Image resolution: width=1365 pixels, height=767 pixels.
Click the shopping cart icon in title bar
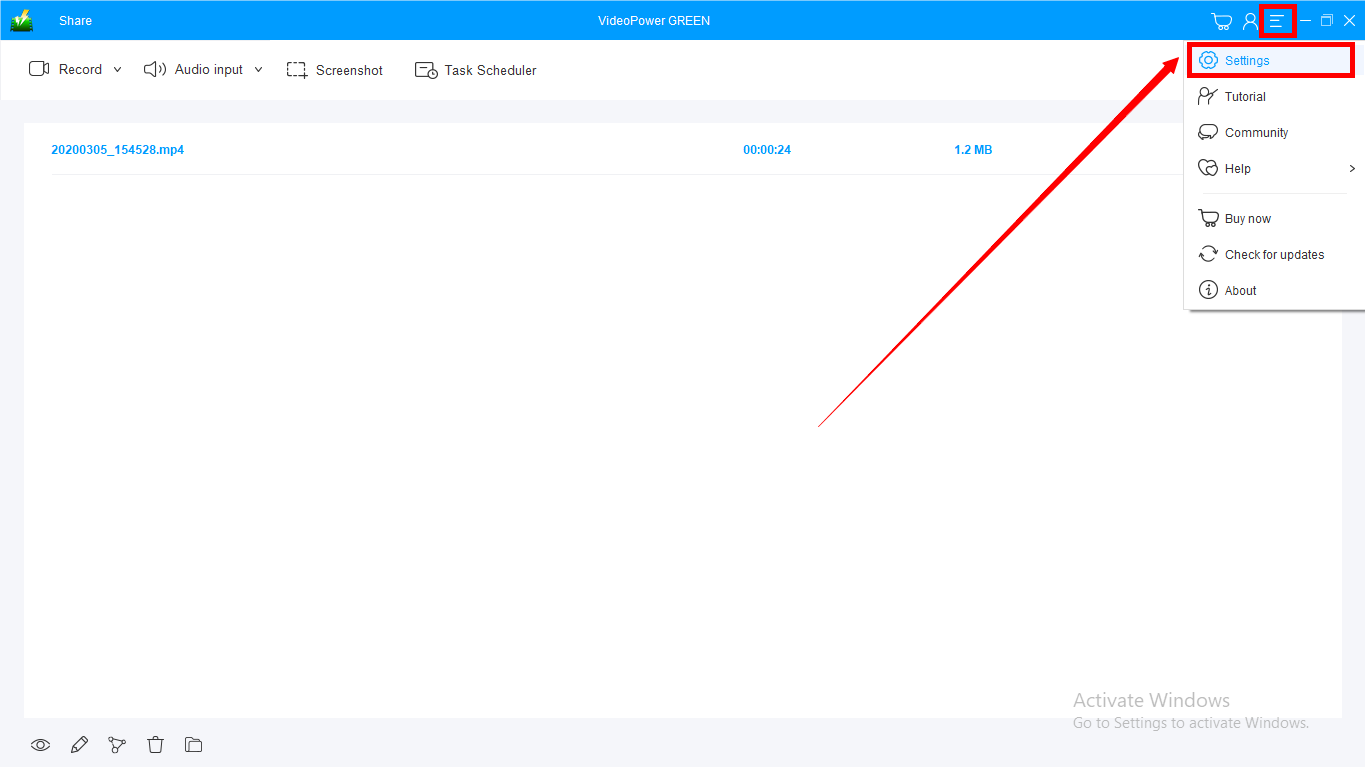click(x=1221, y=21)
